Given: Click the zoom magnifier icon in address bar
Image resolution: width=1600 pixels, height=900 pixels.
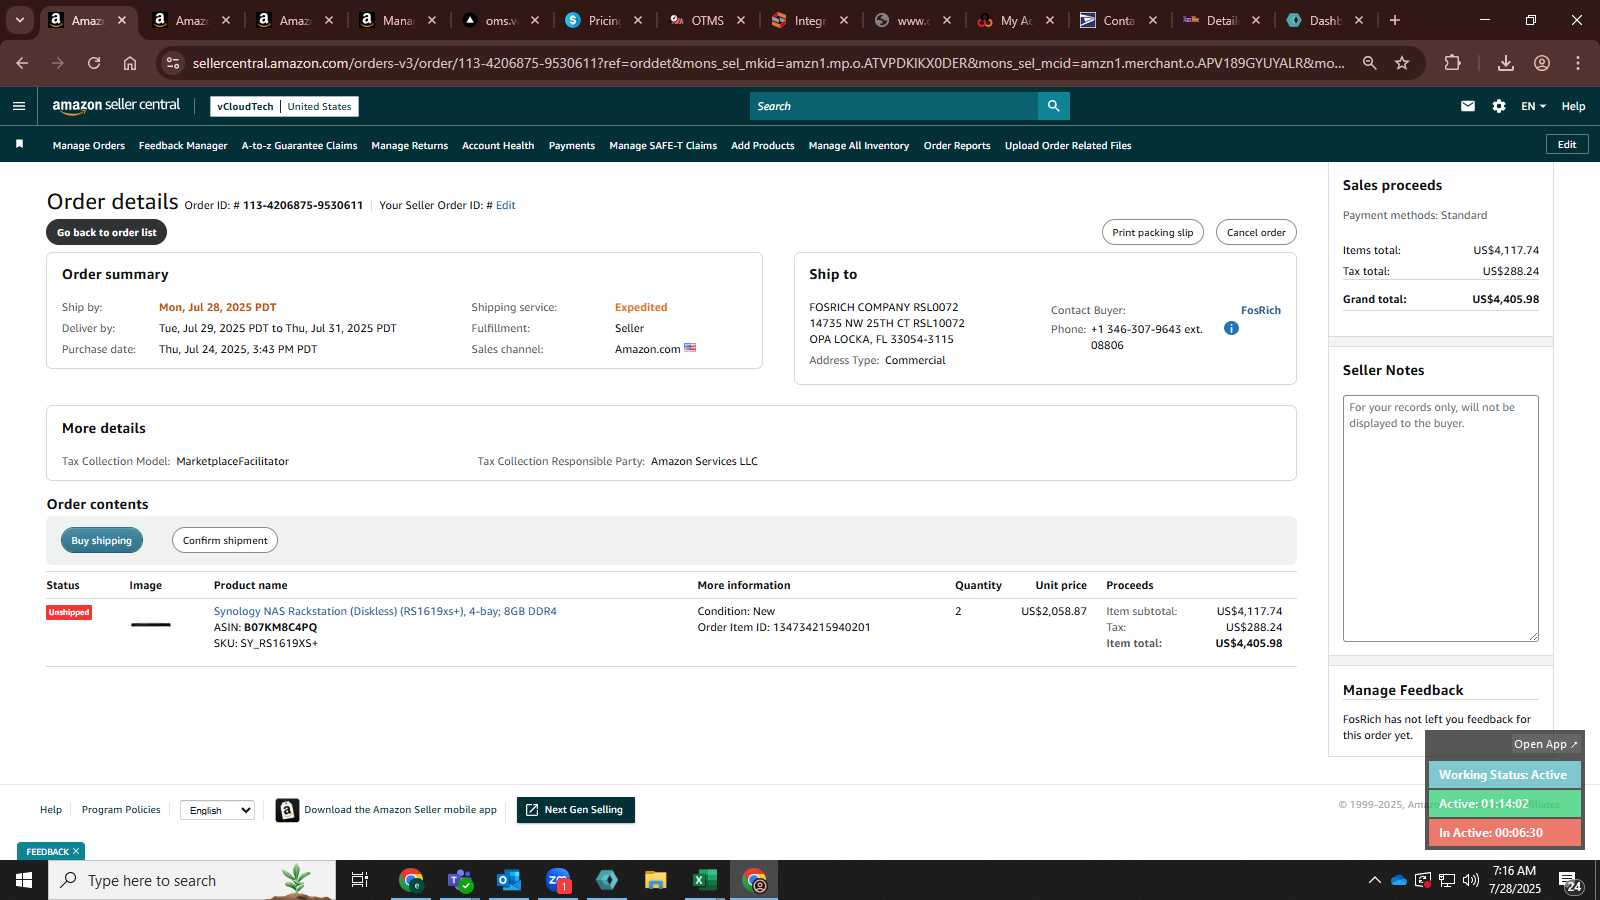Looking at the screenshot, I should tap(1369, 63).
